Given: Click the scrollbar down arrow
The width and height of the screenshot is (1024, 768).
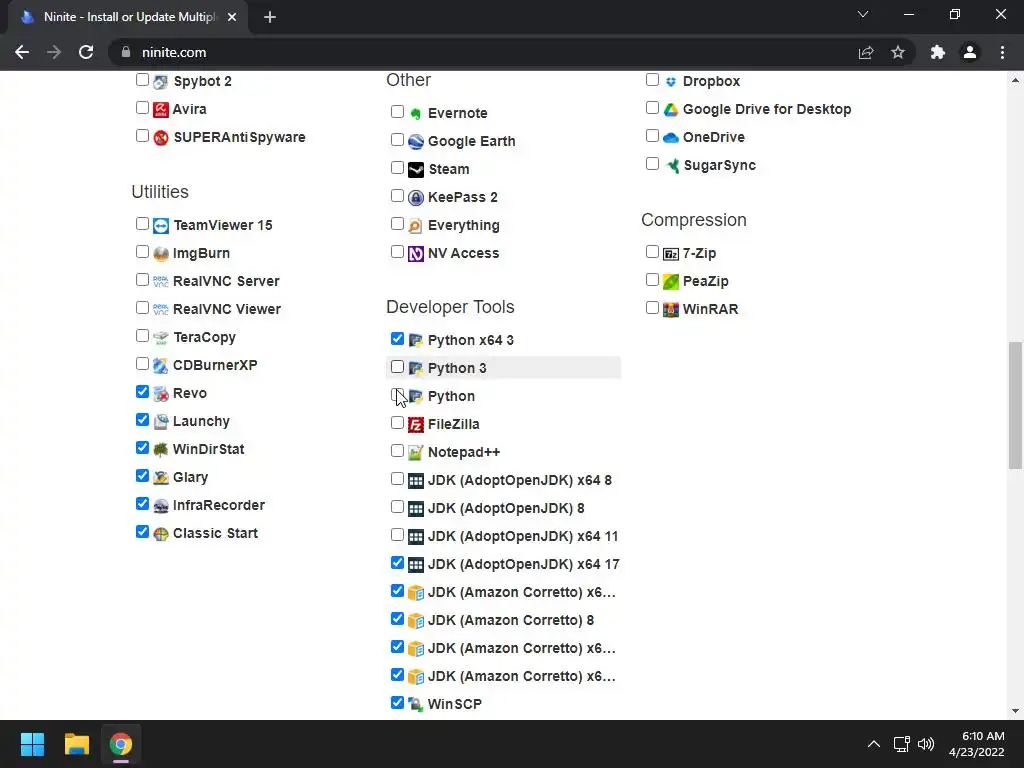Looking at the screenshot, I should [x=1015, y=711].
